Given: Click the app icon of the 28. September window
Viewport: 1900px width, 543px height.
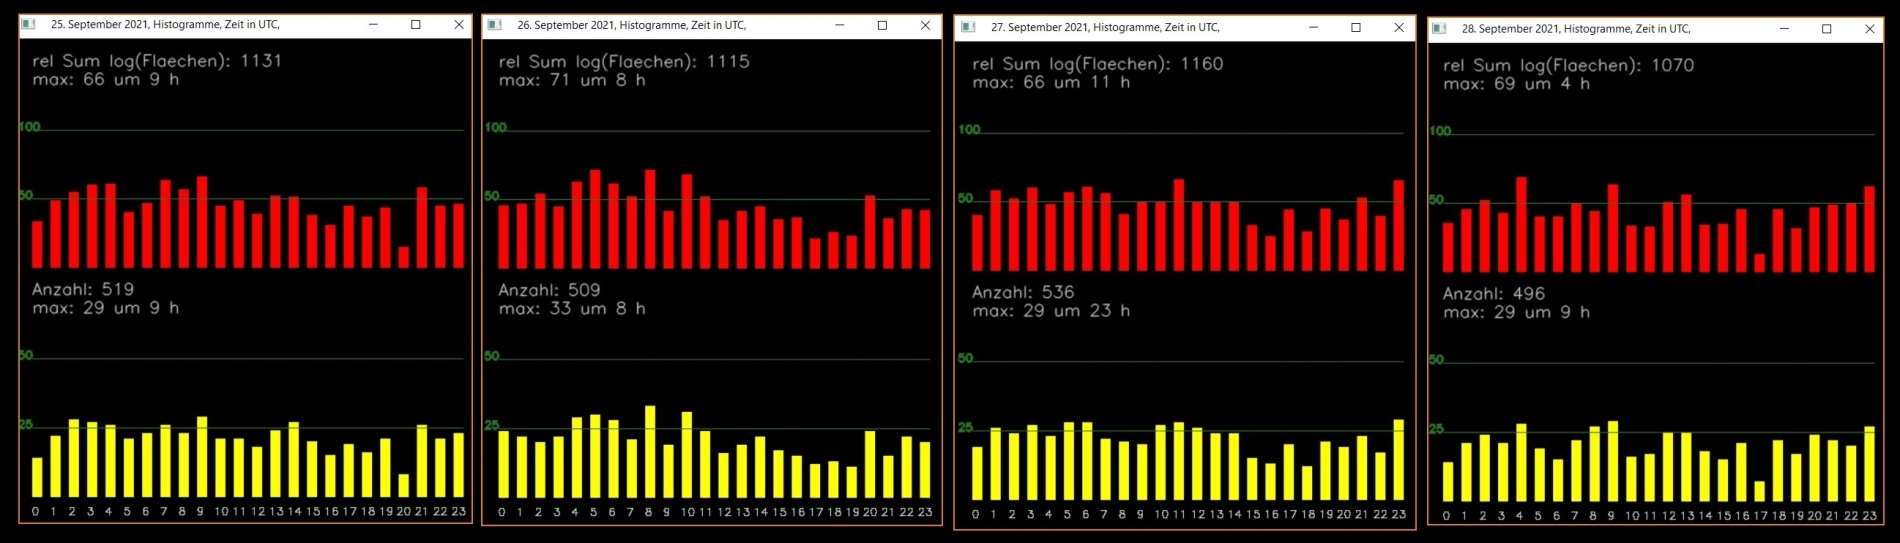Looking at the screenshot, I should click(1439, 29).
